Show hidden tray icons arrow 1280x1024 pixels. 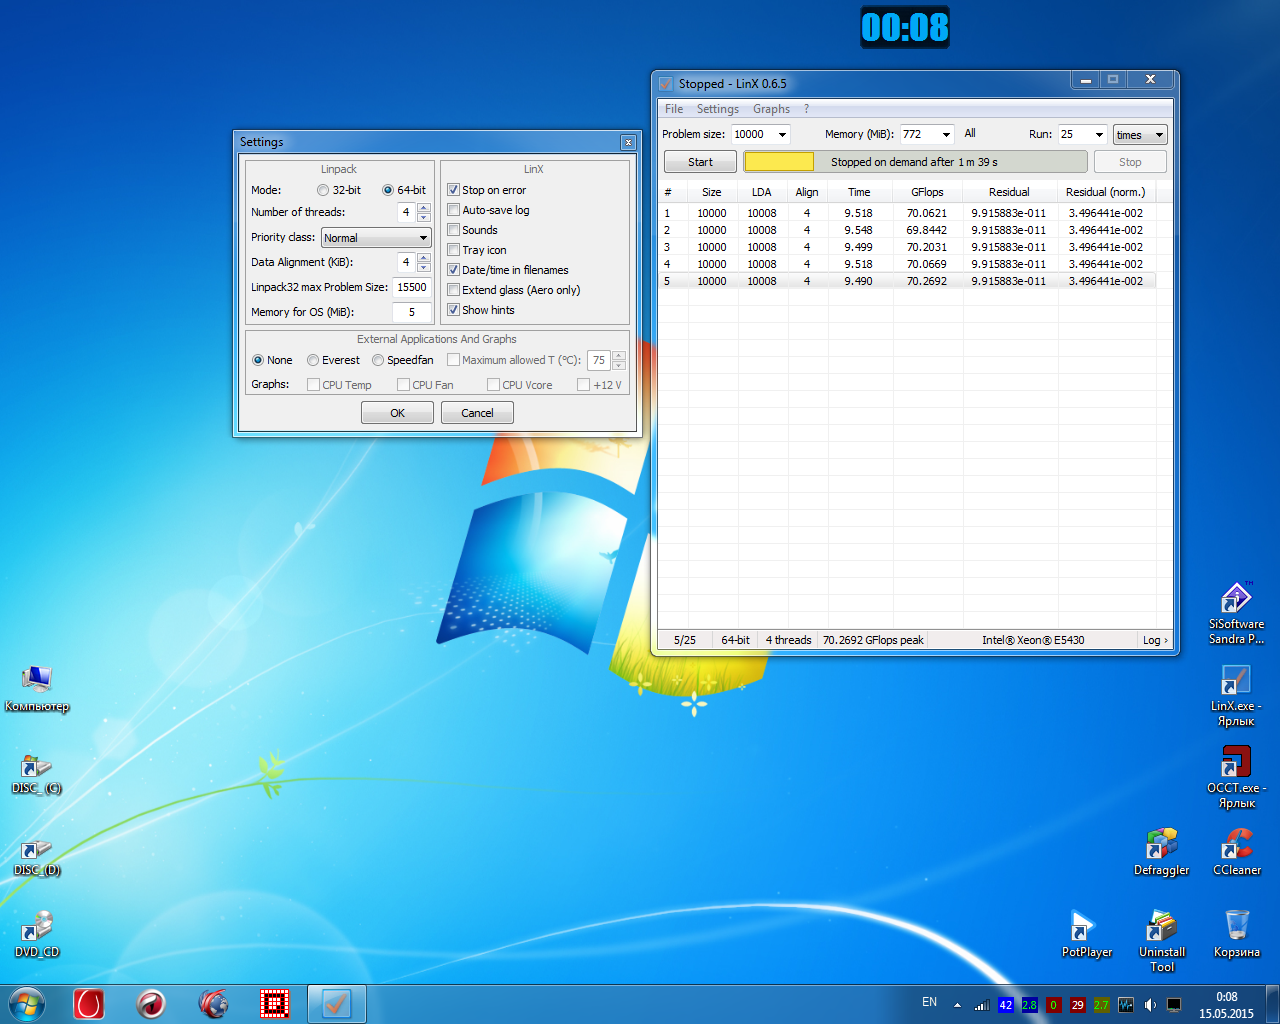(957, 1005)
